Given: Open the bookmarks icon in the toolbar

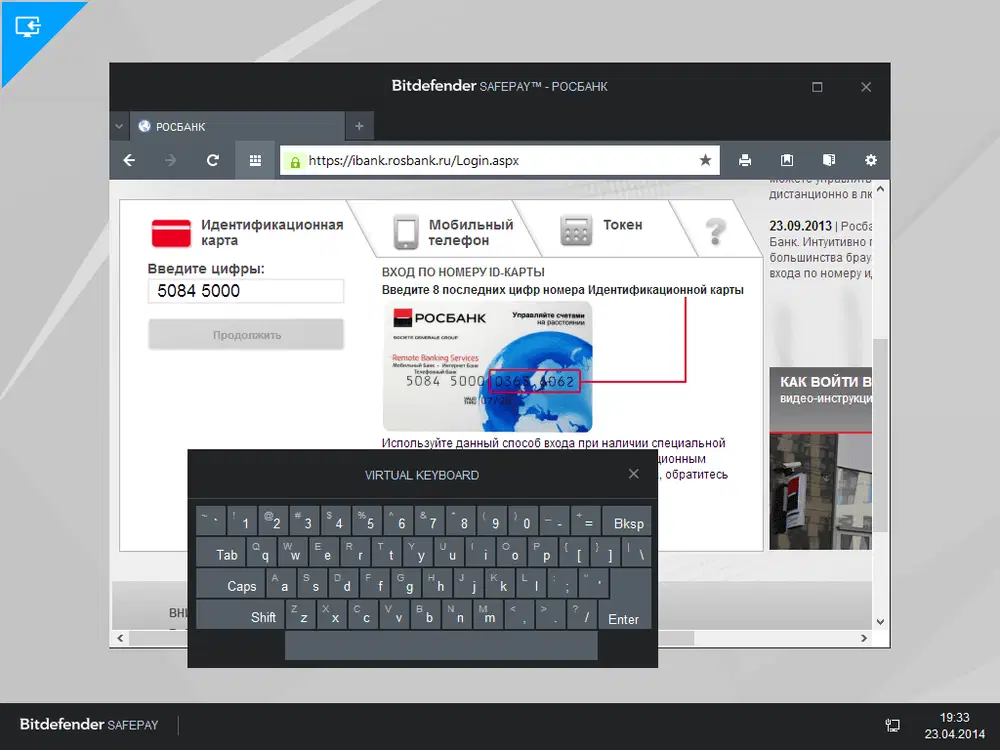Looking at the screenshot, I should [x=786, y=160].
